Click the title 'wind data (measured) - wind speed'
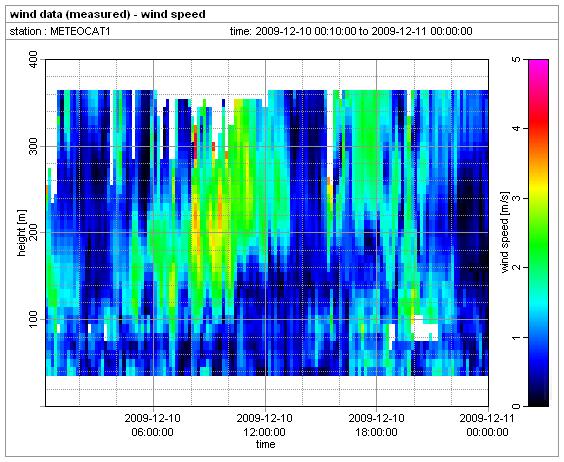This screenshot has width=564, height=462. (108, 14)
